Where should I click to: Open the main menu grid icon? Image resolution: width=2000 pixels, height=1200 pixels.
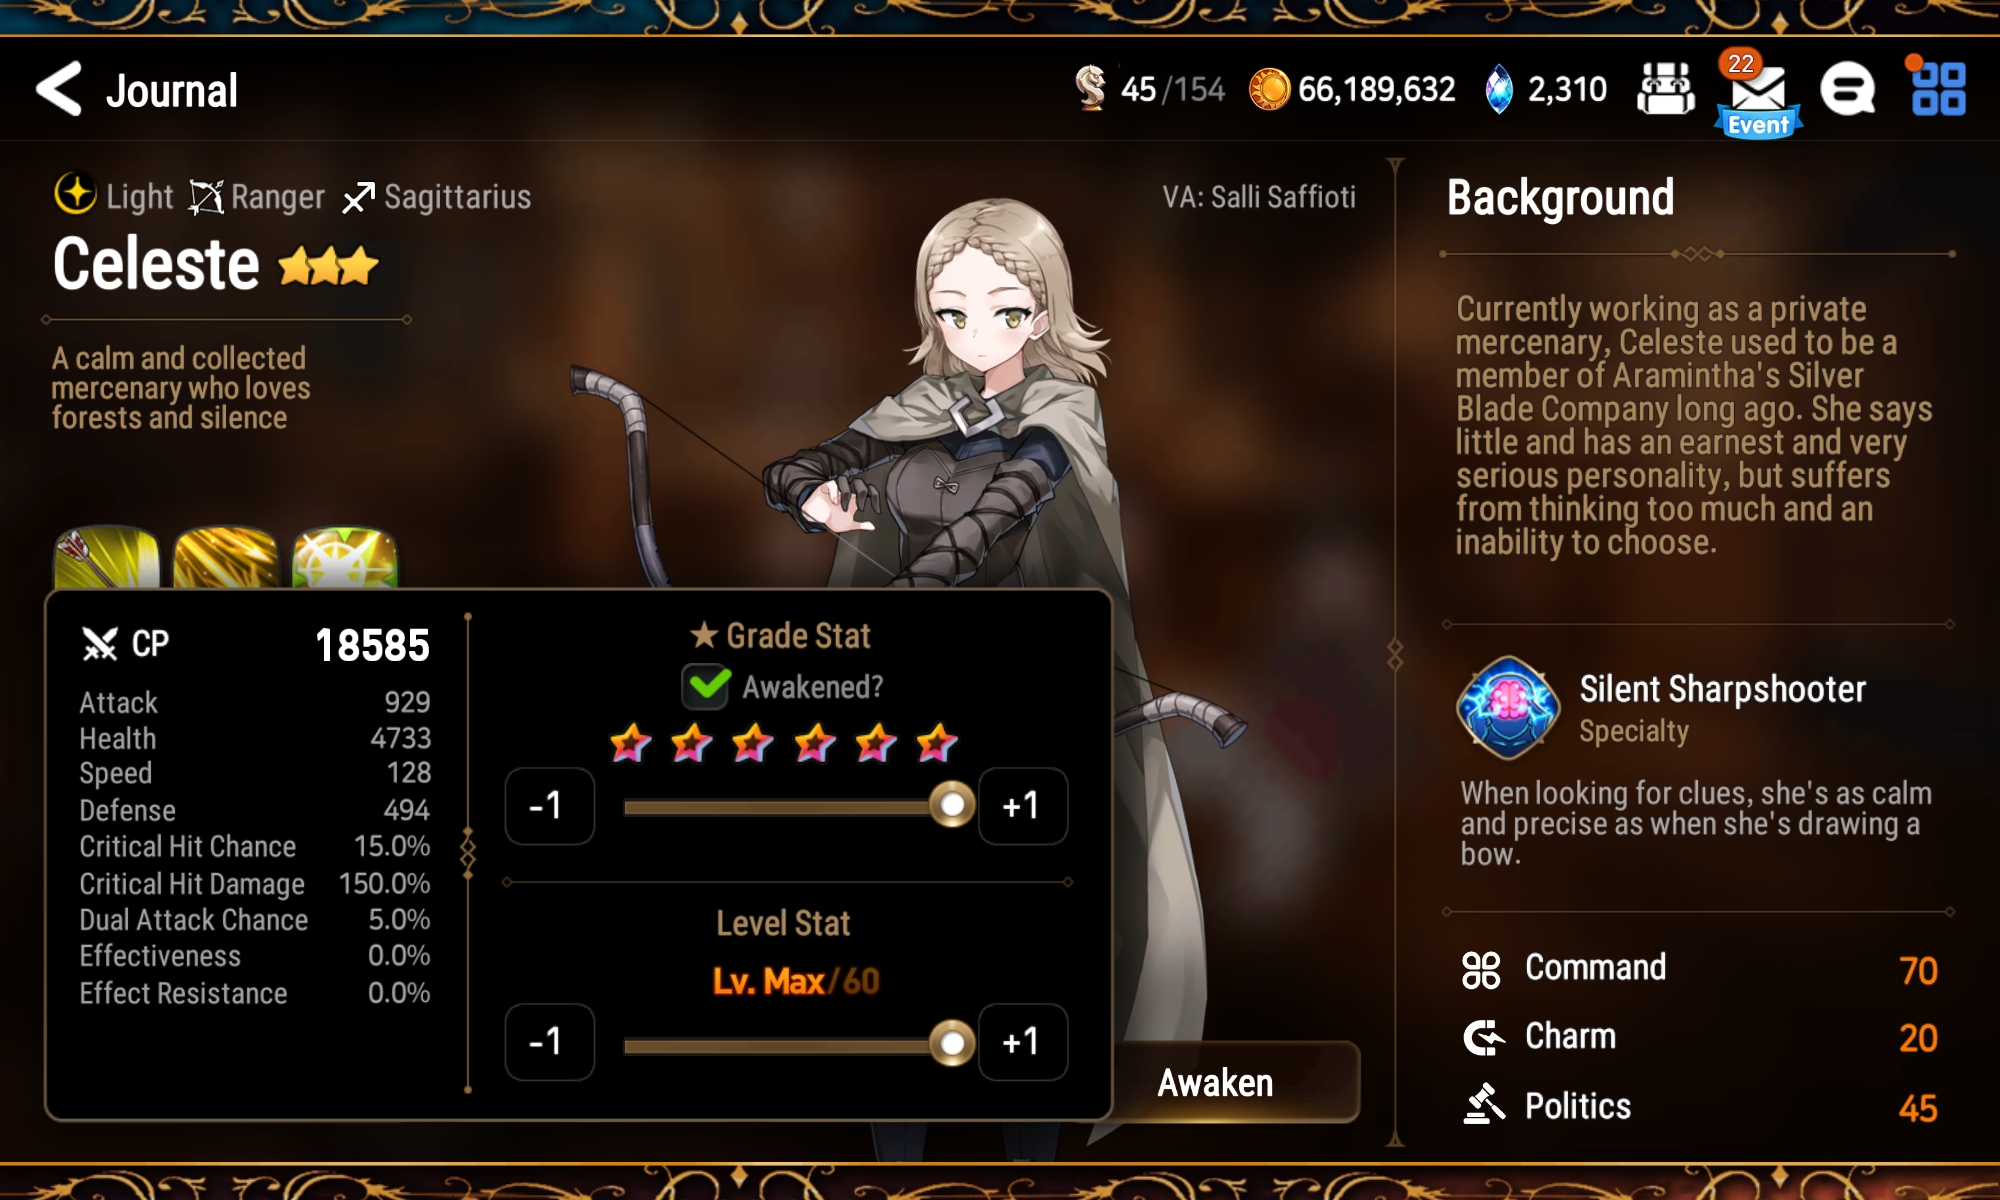point(1938,89)
